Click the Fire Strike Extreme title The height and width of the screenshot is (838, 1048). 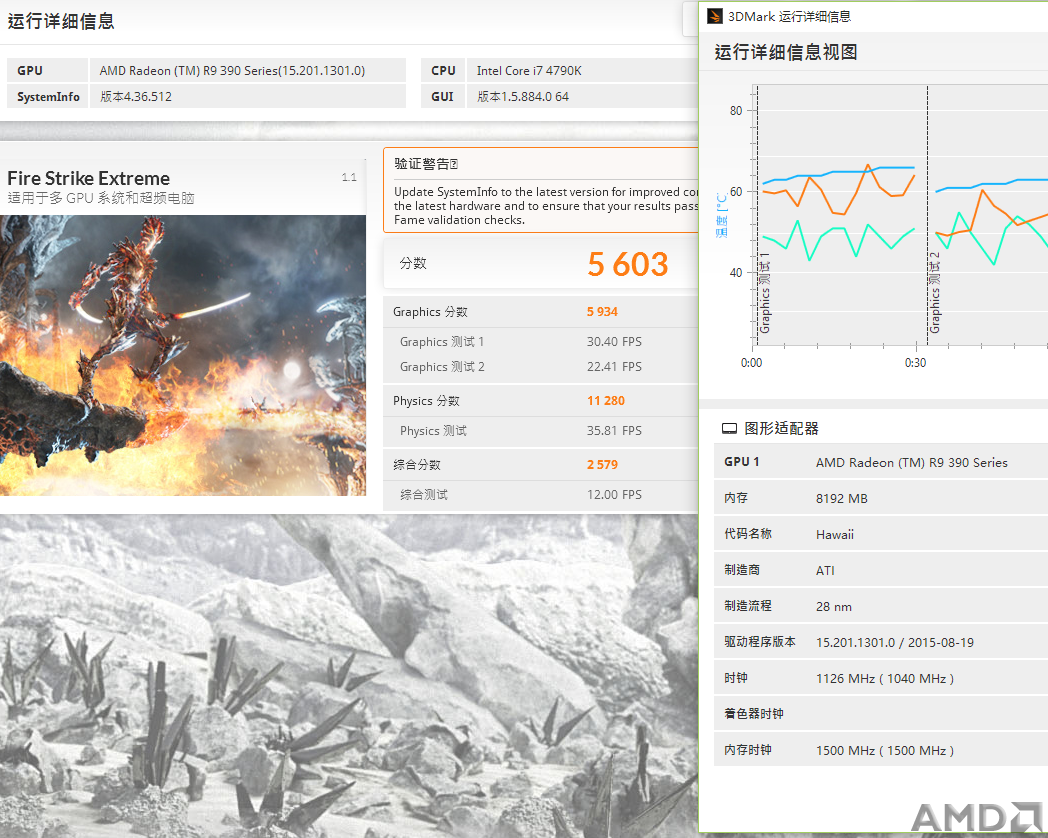(88, 178)
